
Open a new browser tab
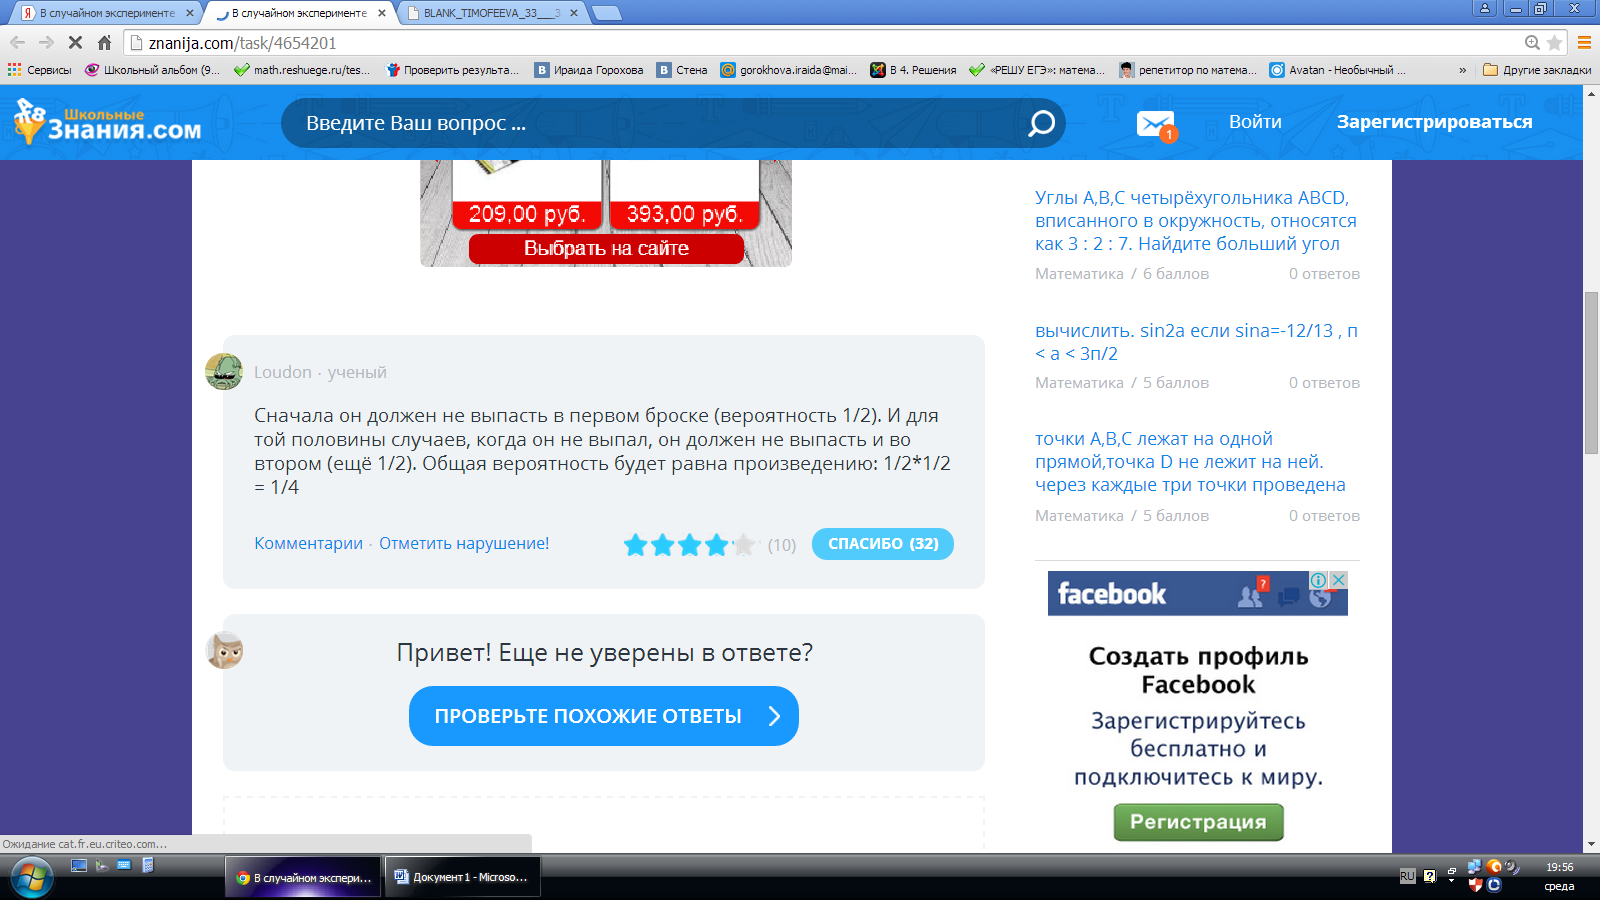click(606, 13)
